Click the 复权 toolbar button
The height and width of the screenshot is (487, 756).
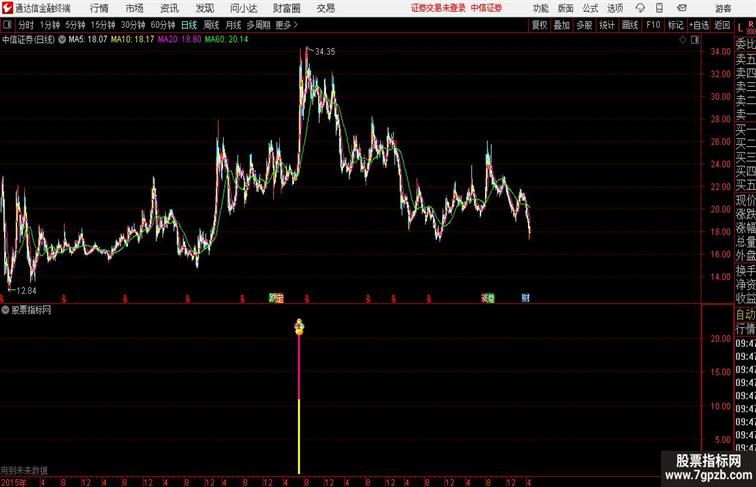click(x=540, y=25)
